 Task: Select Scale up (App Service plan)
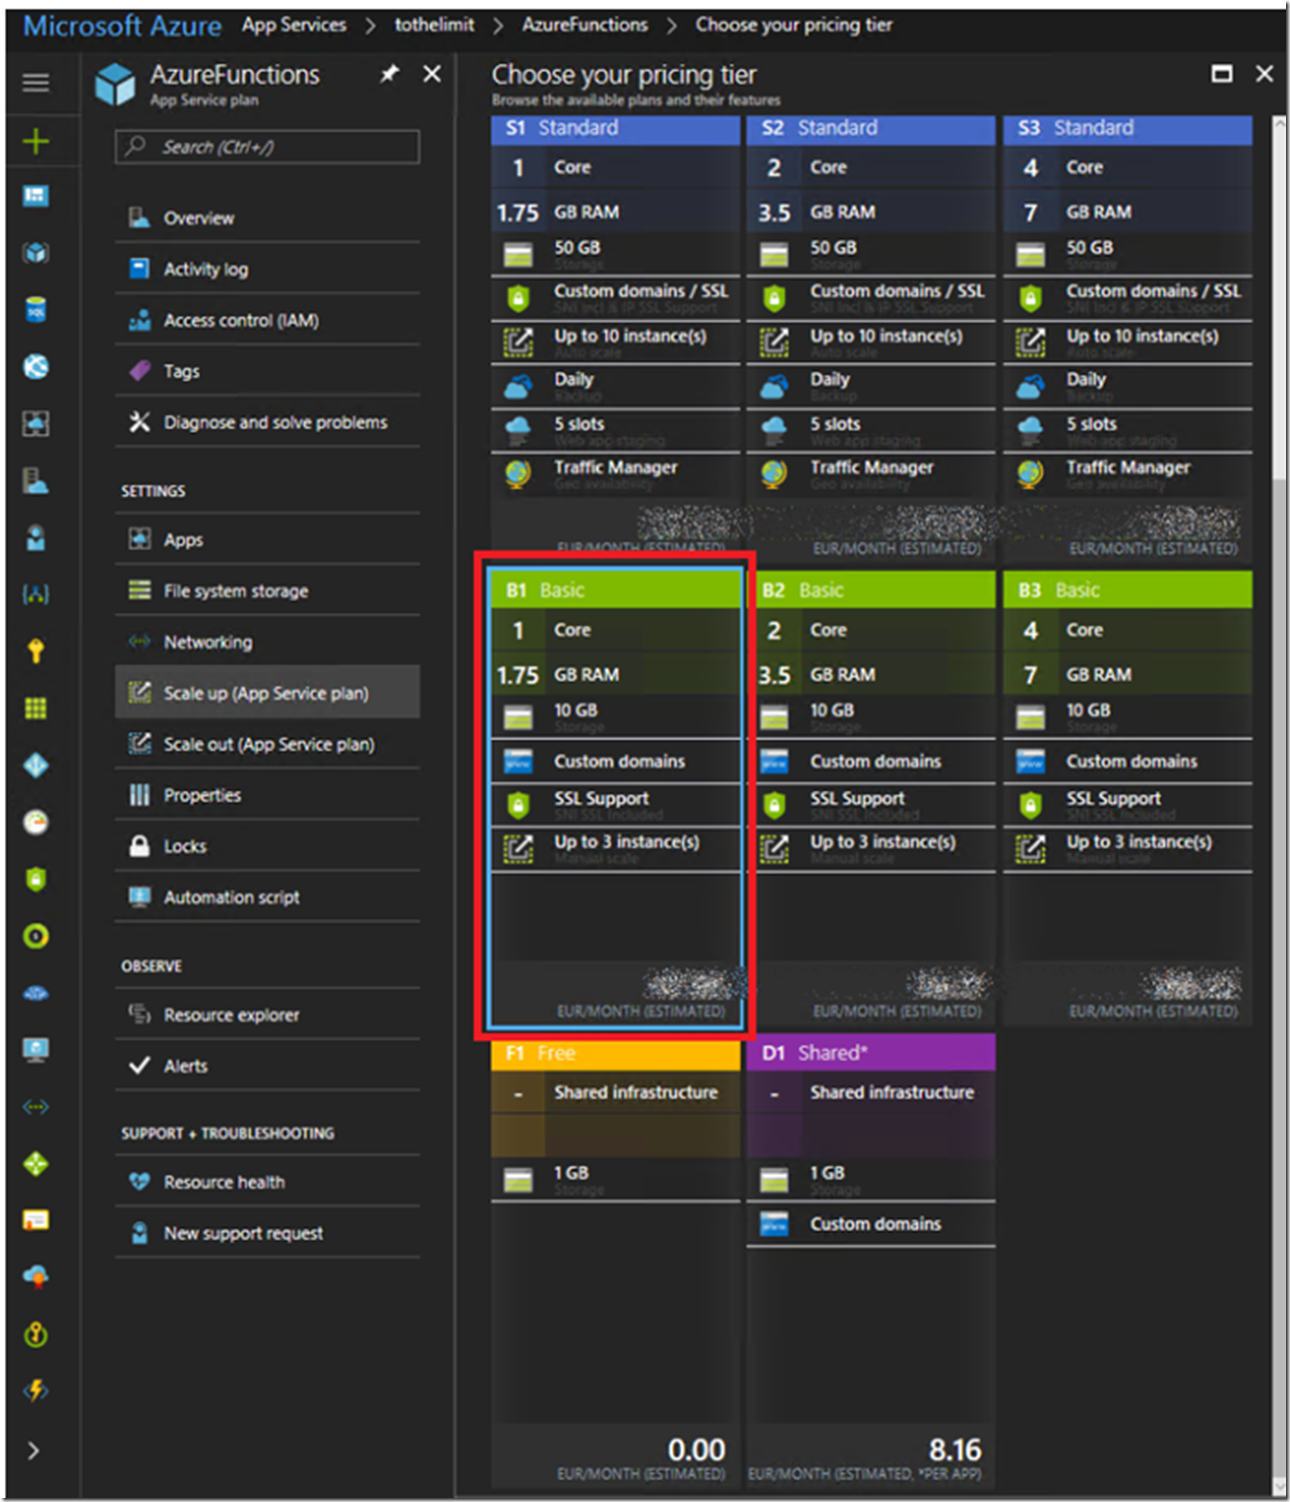(267, 693)
